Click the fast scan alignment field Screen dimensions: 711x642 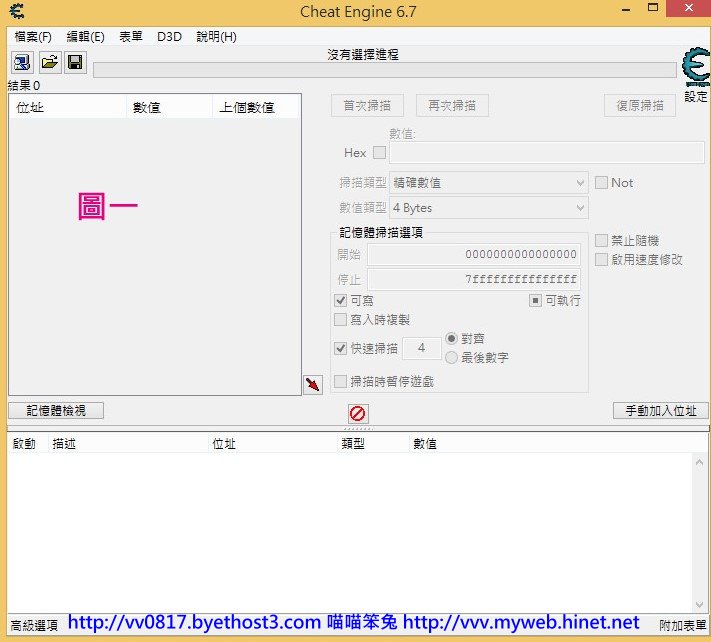pos(421,348)
